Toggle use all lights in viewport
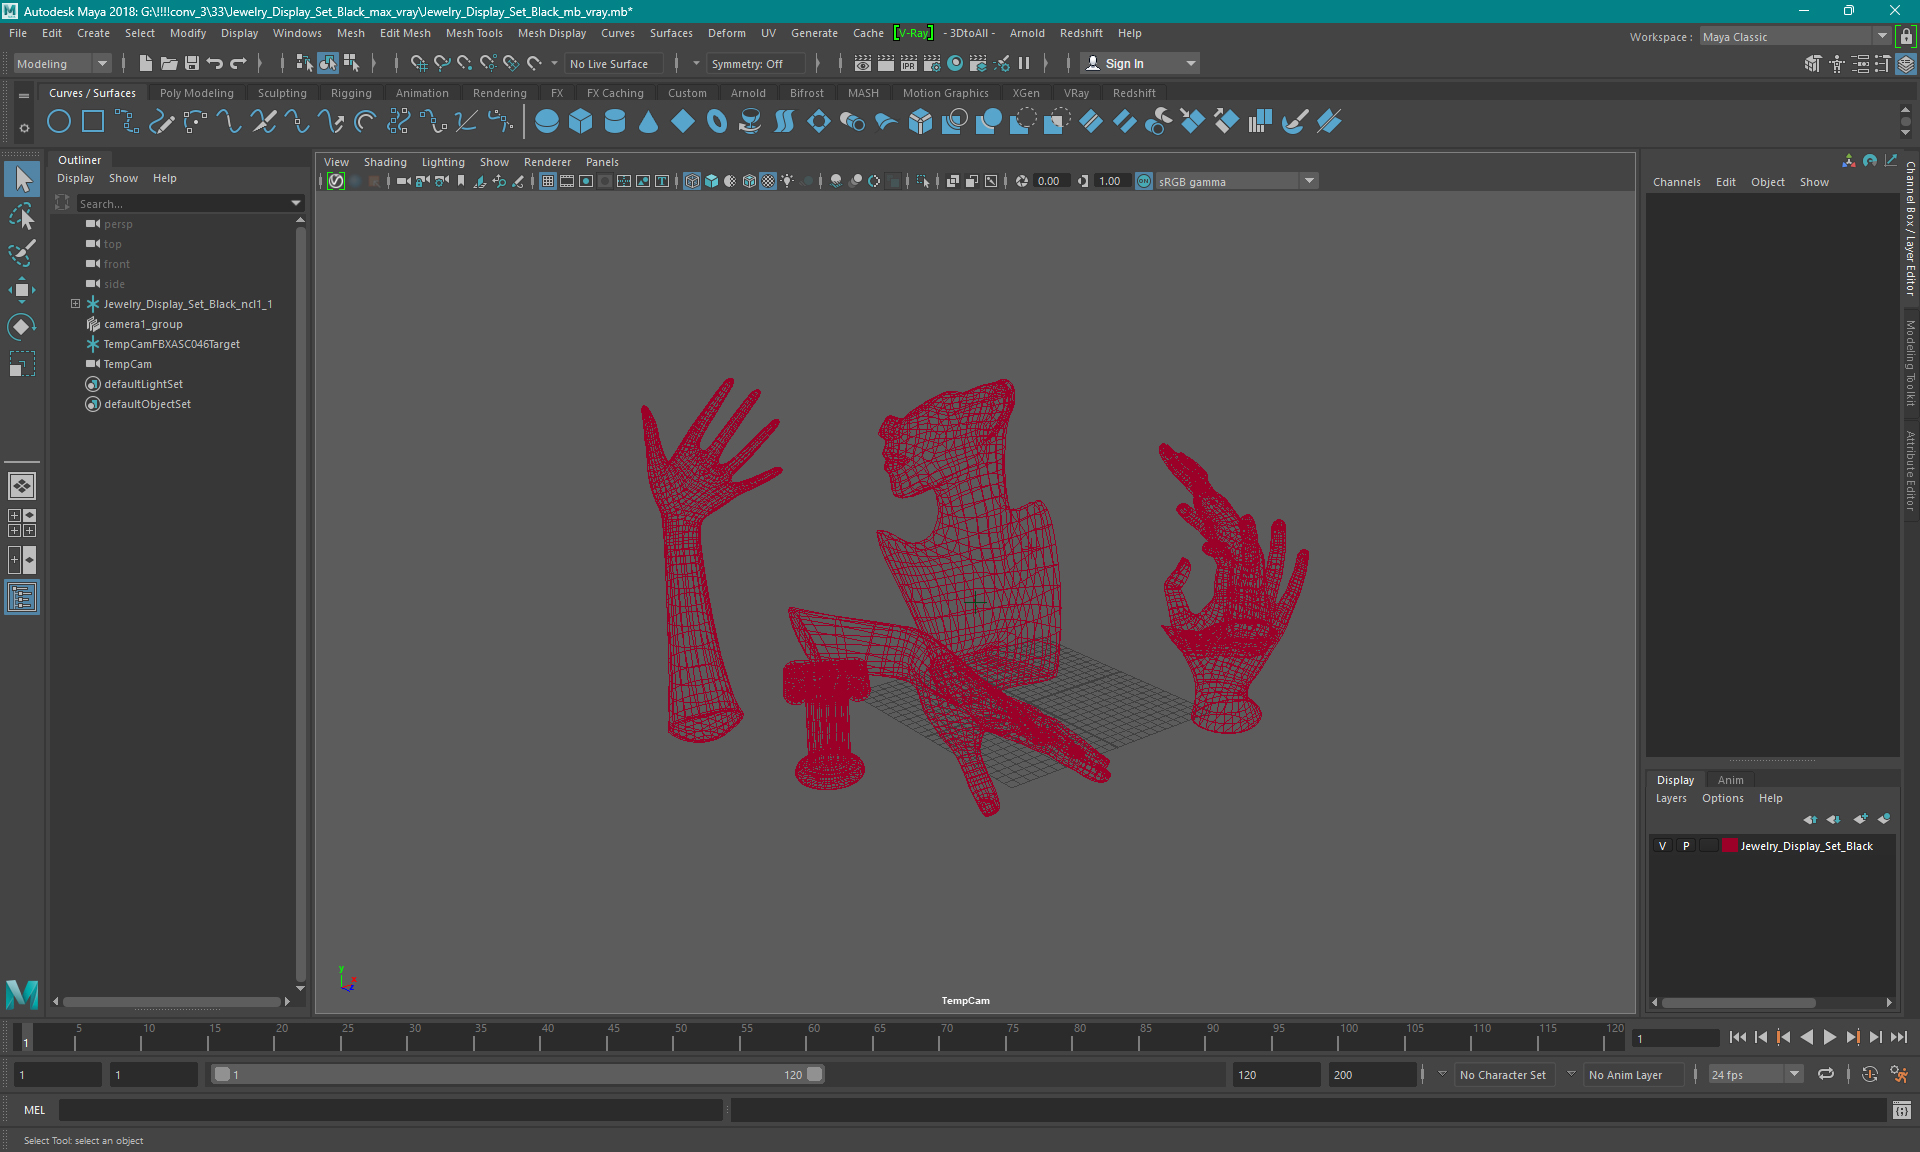 pos(788,181)
